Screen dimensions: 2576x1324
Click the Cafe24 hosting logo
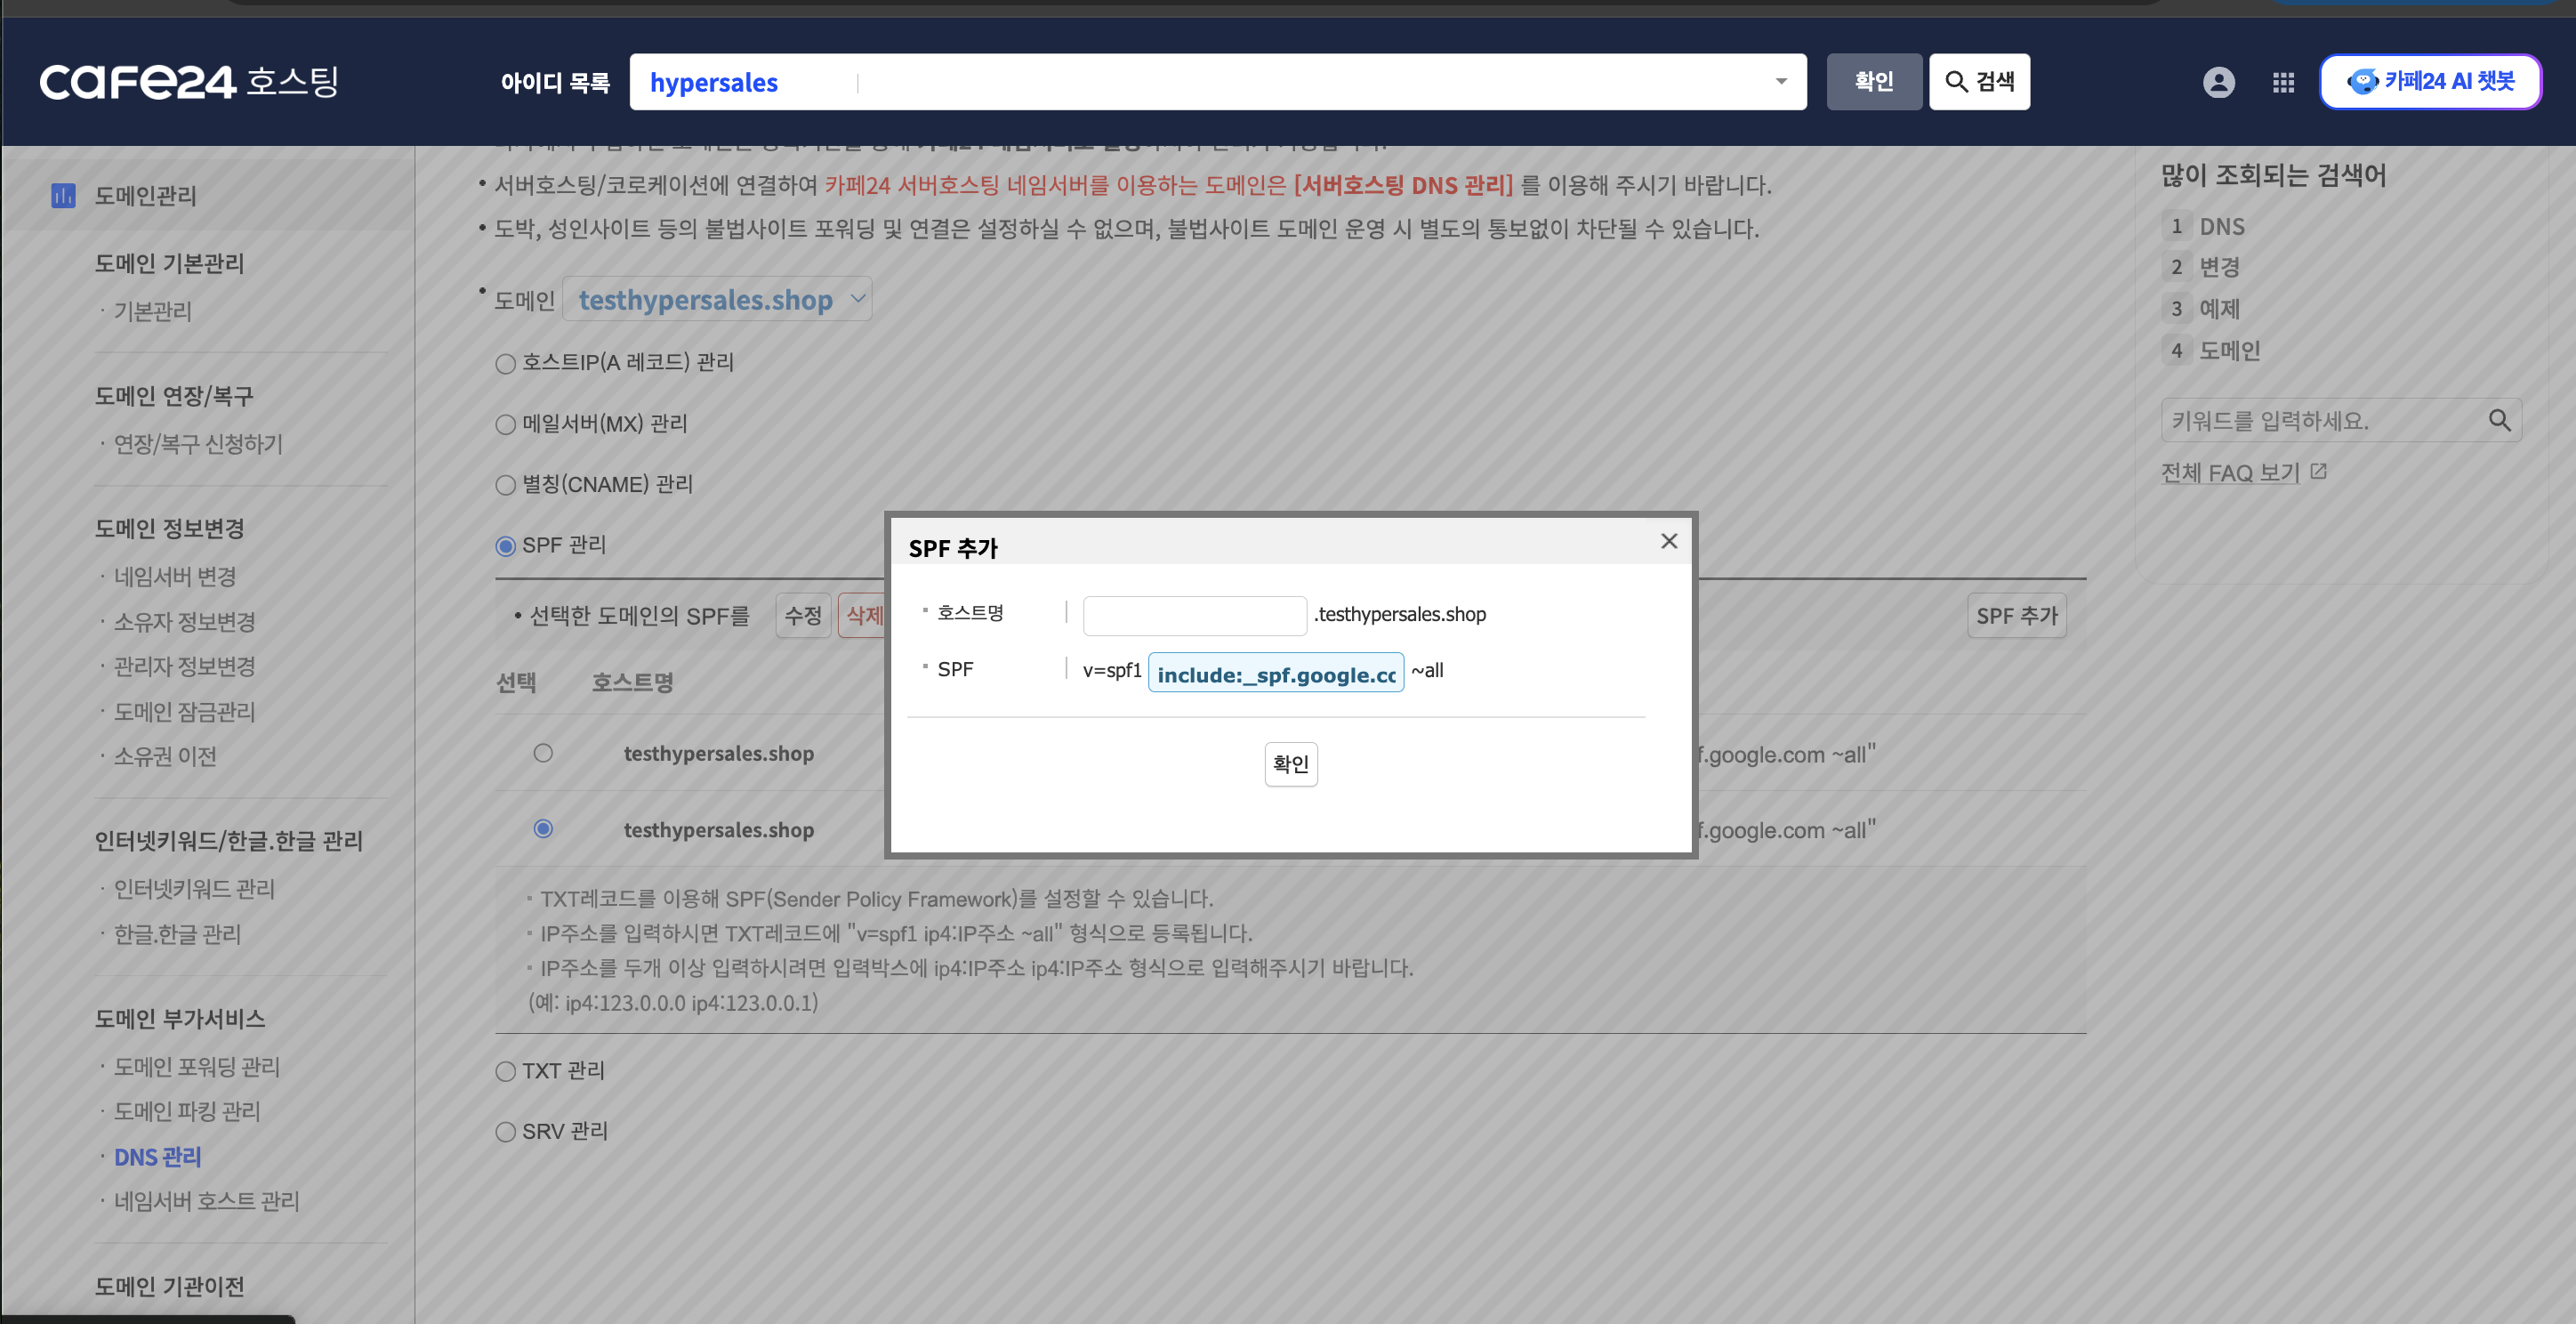pyautogui.click(x=189, y=82)
